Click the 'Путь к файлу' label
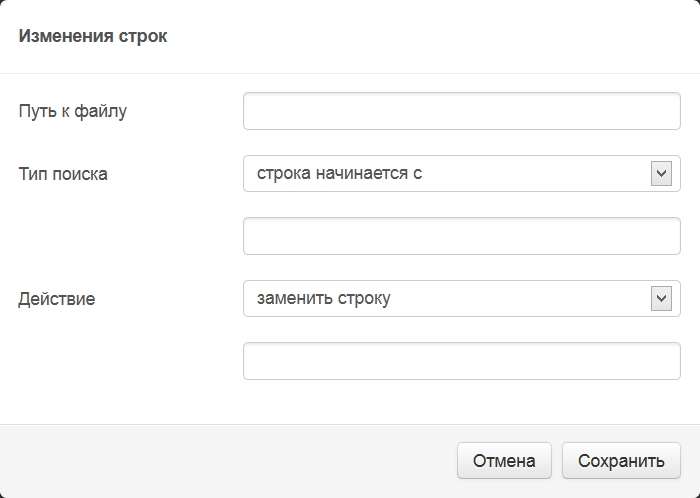Screen dimensions: 700x498 tap(73, 111)
